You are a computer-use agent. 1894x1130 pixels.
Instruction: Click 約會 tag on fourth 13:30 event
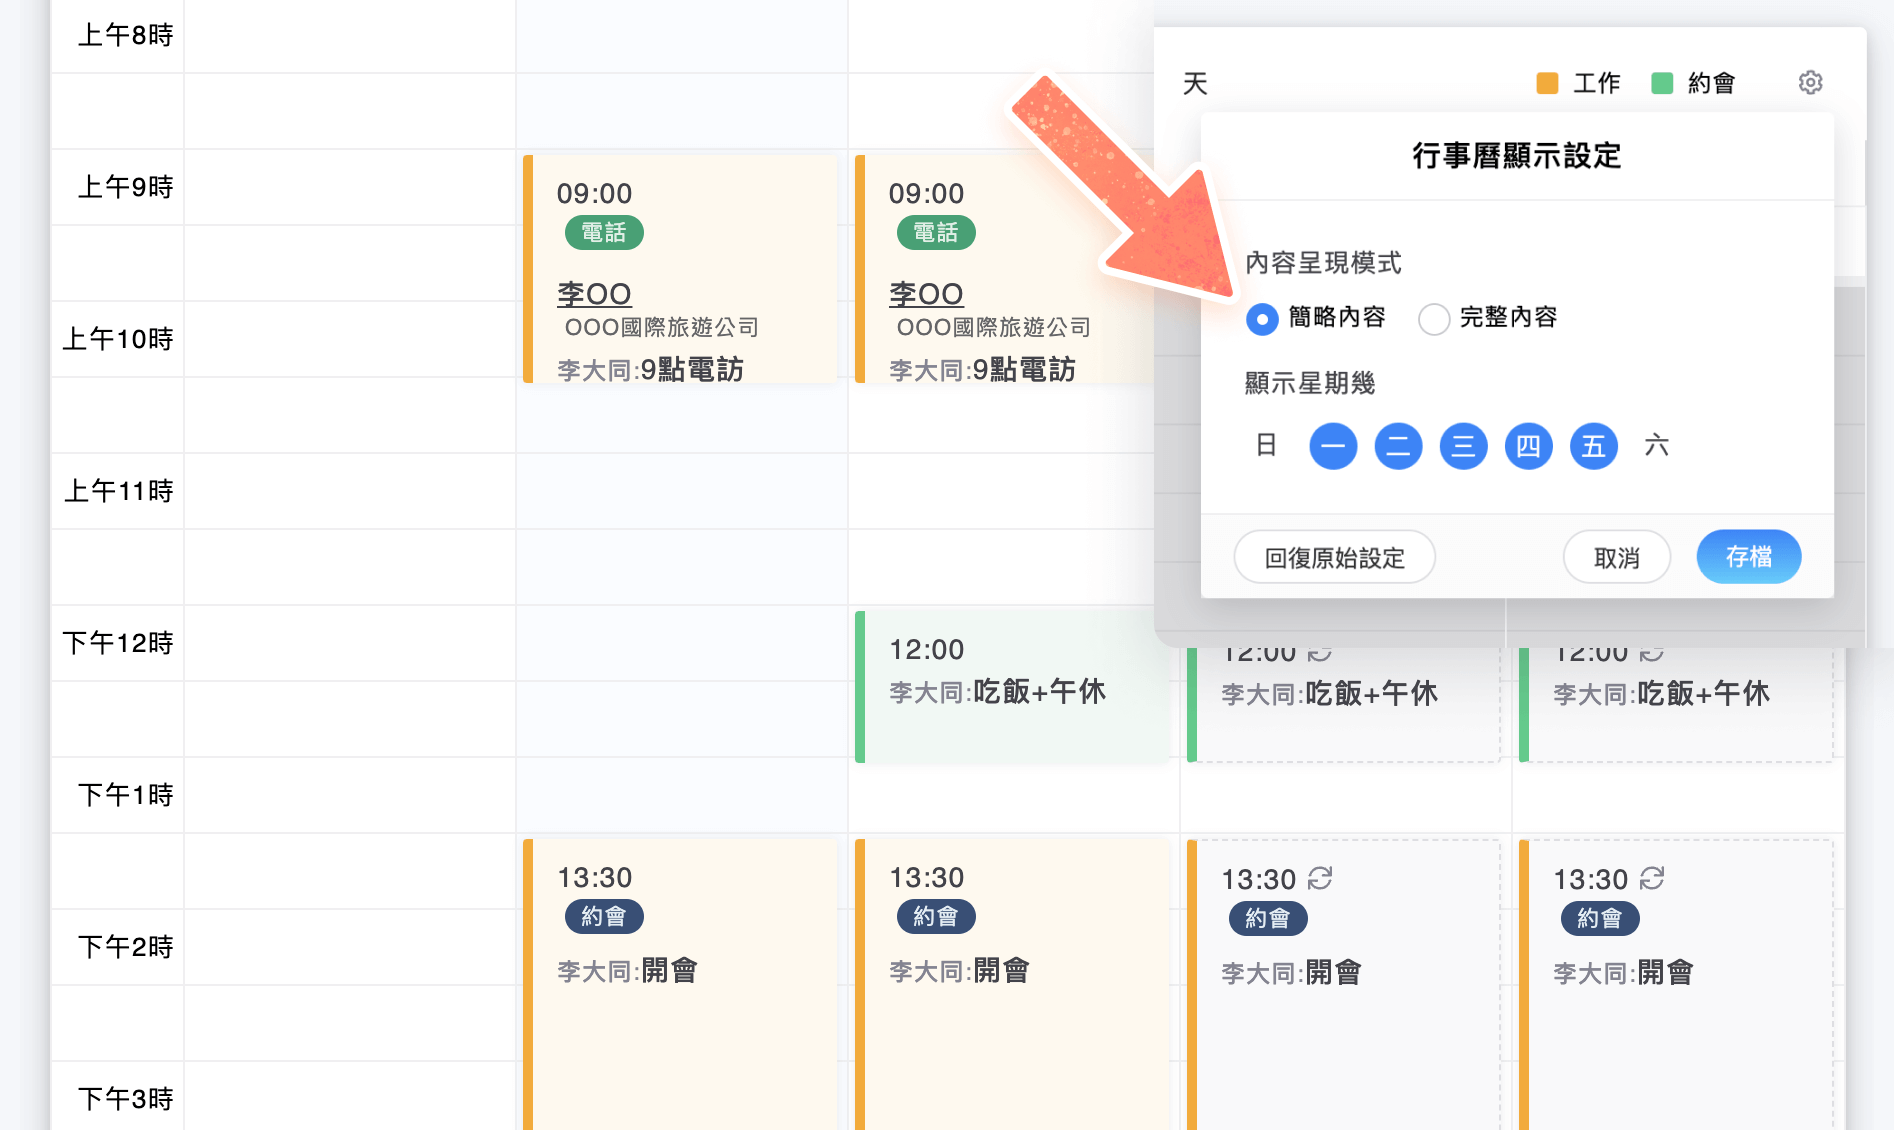1600,918
